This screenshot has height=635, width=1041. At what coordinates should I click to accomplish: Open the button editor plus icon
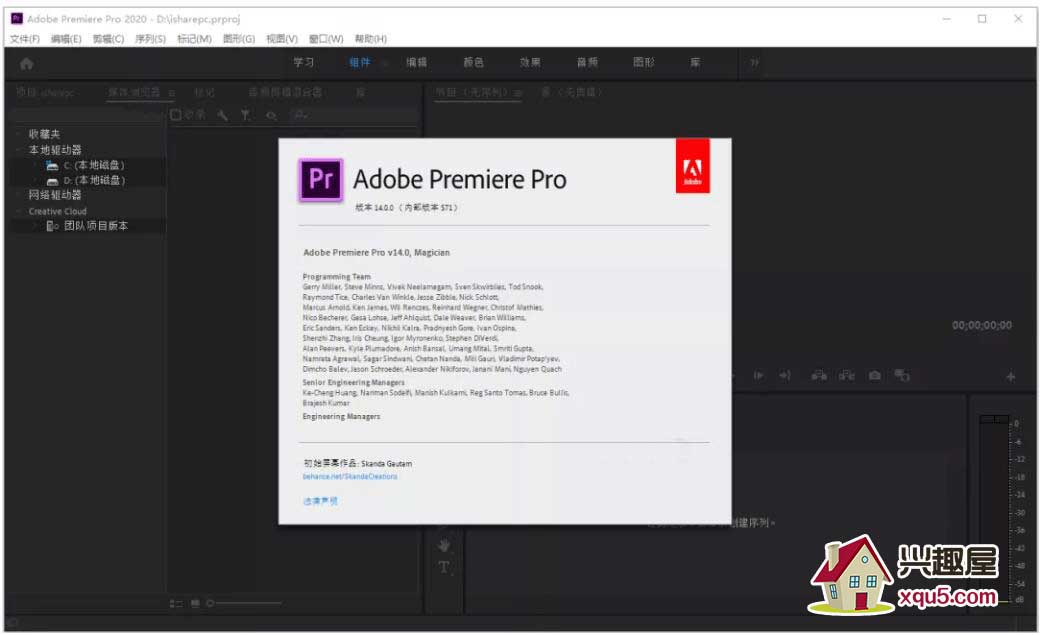[1010, 377]
